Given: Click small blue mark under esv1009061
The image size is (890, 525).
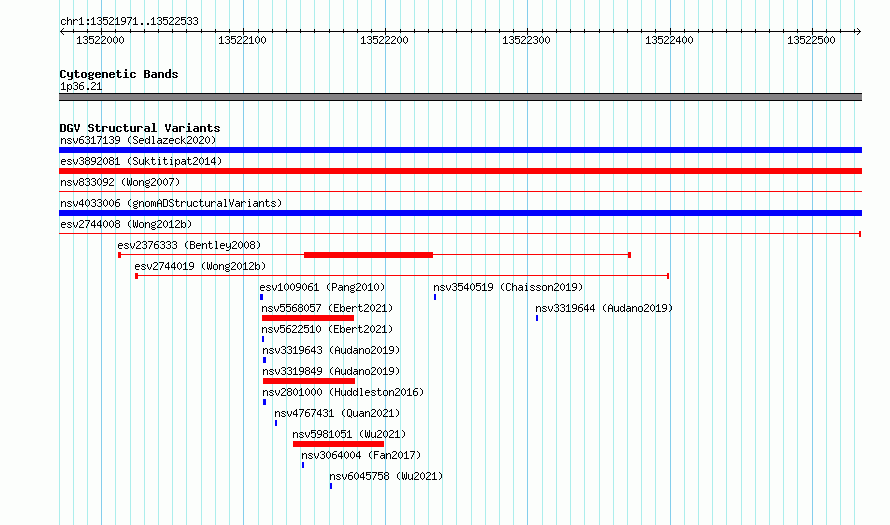Looking at the screenshot, I should [x=261, y=297].
